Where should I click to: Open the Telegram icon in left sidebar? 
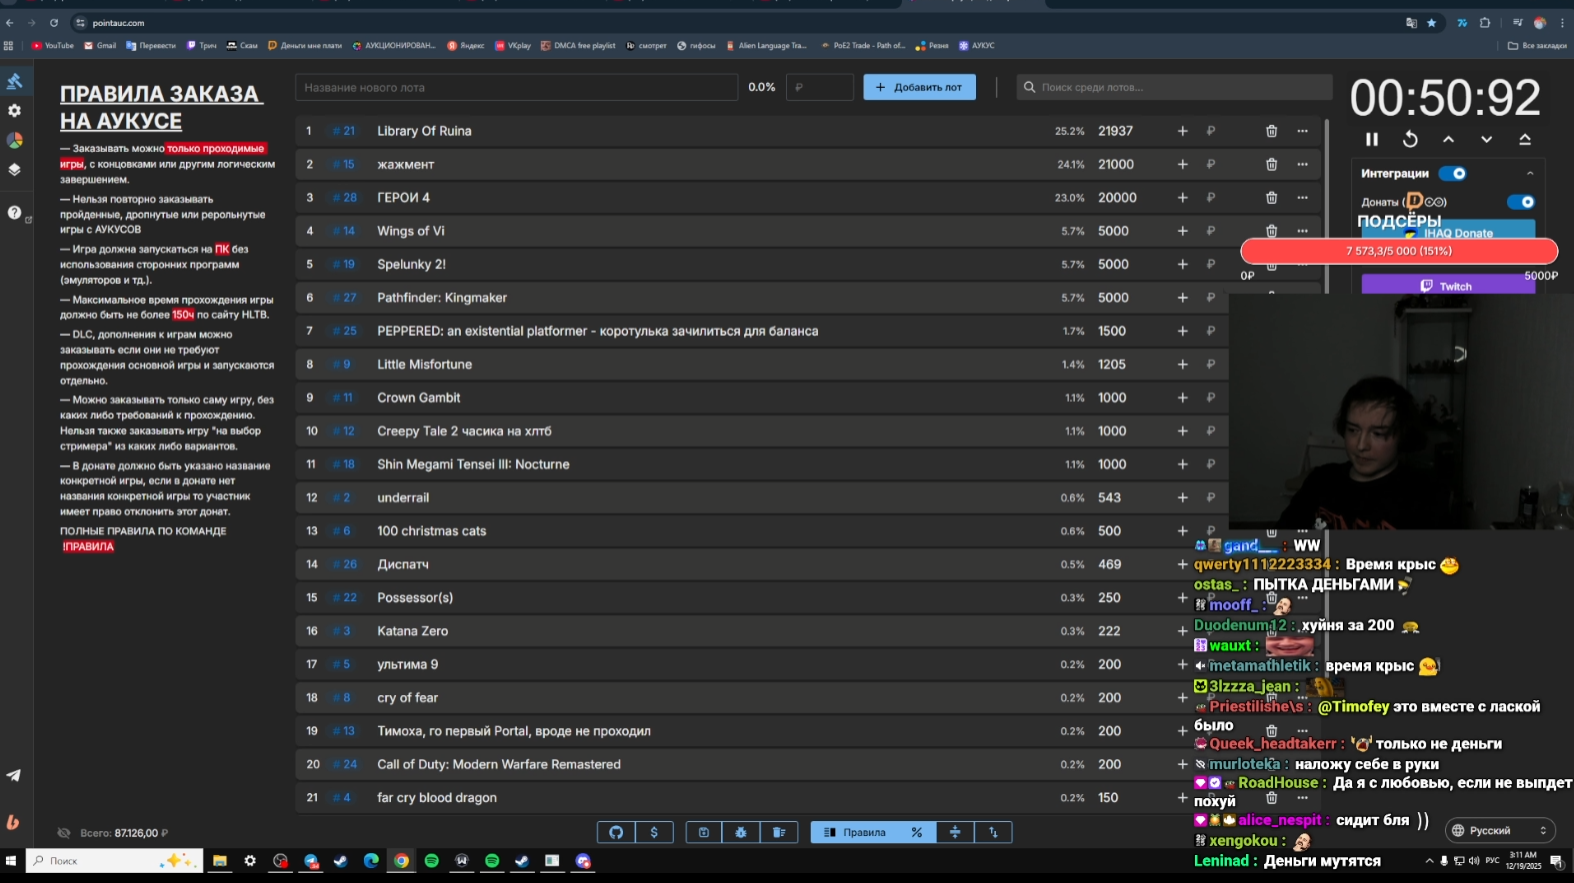14,775
